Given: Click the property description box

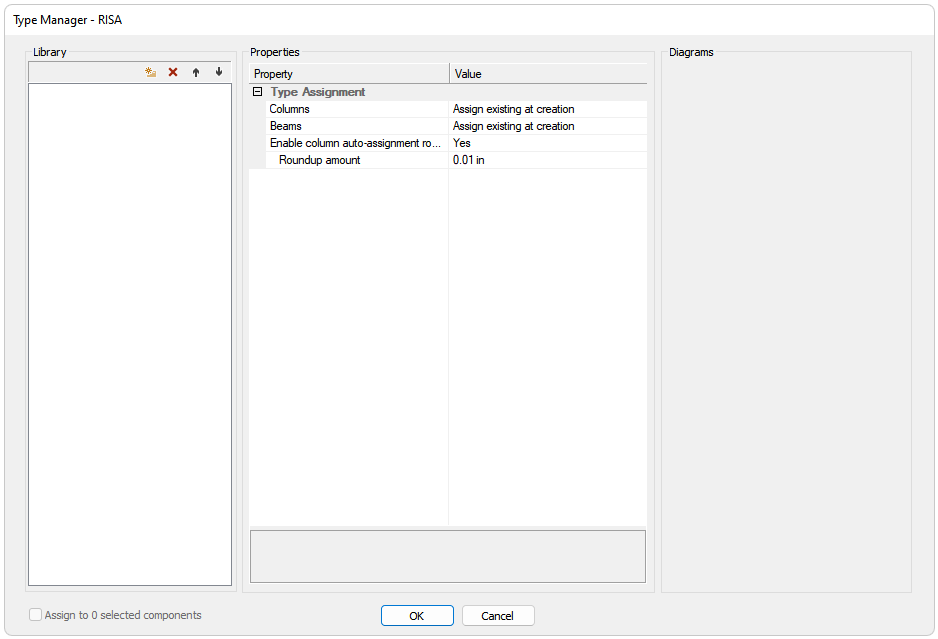Looking at the screenshot, I should [x=447, y=556].
